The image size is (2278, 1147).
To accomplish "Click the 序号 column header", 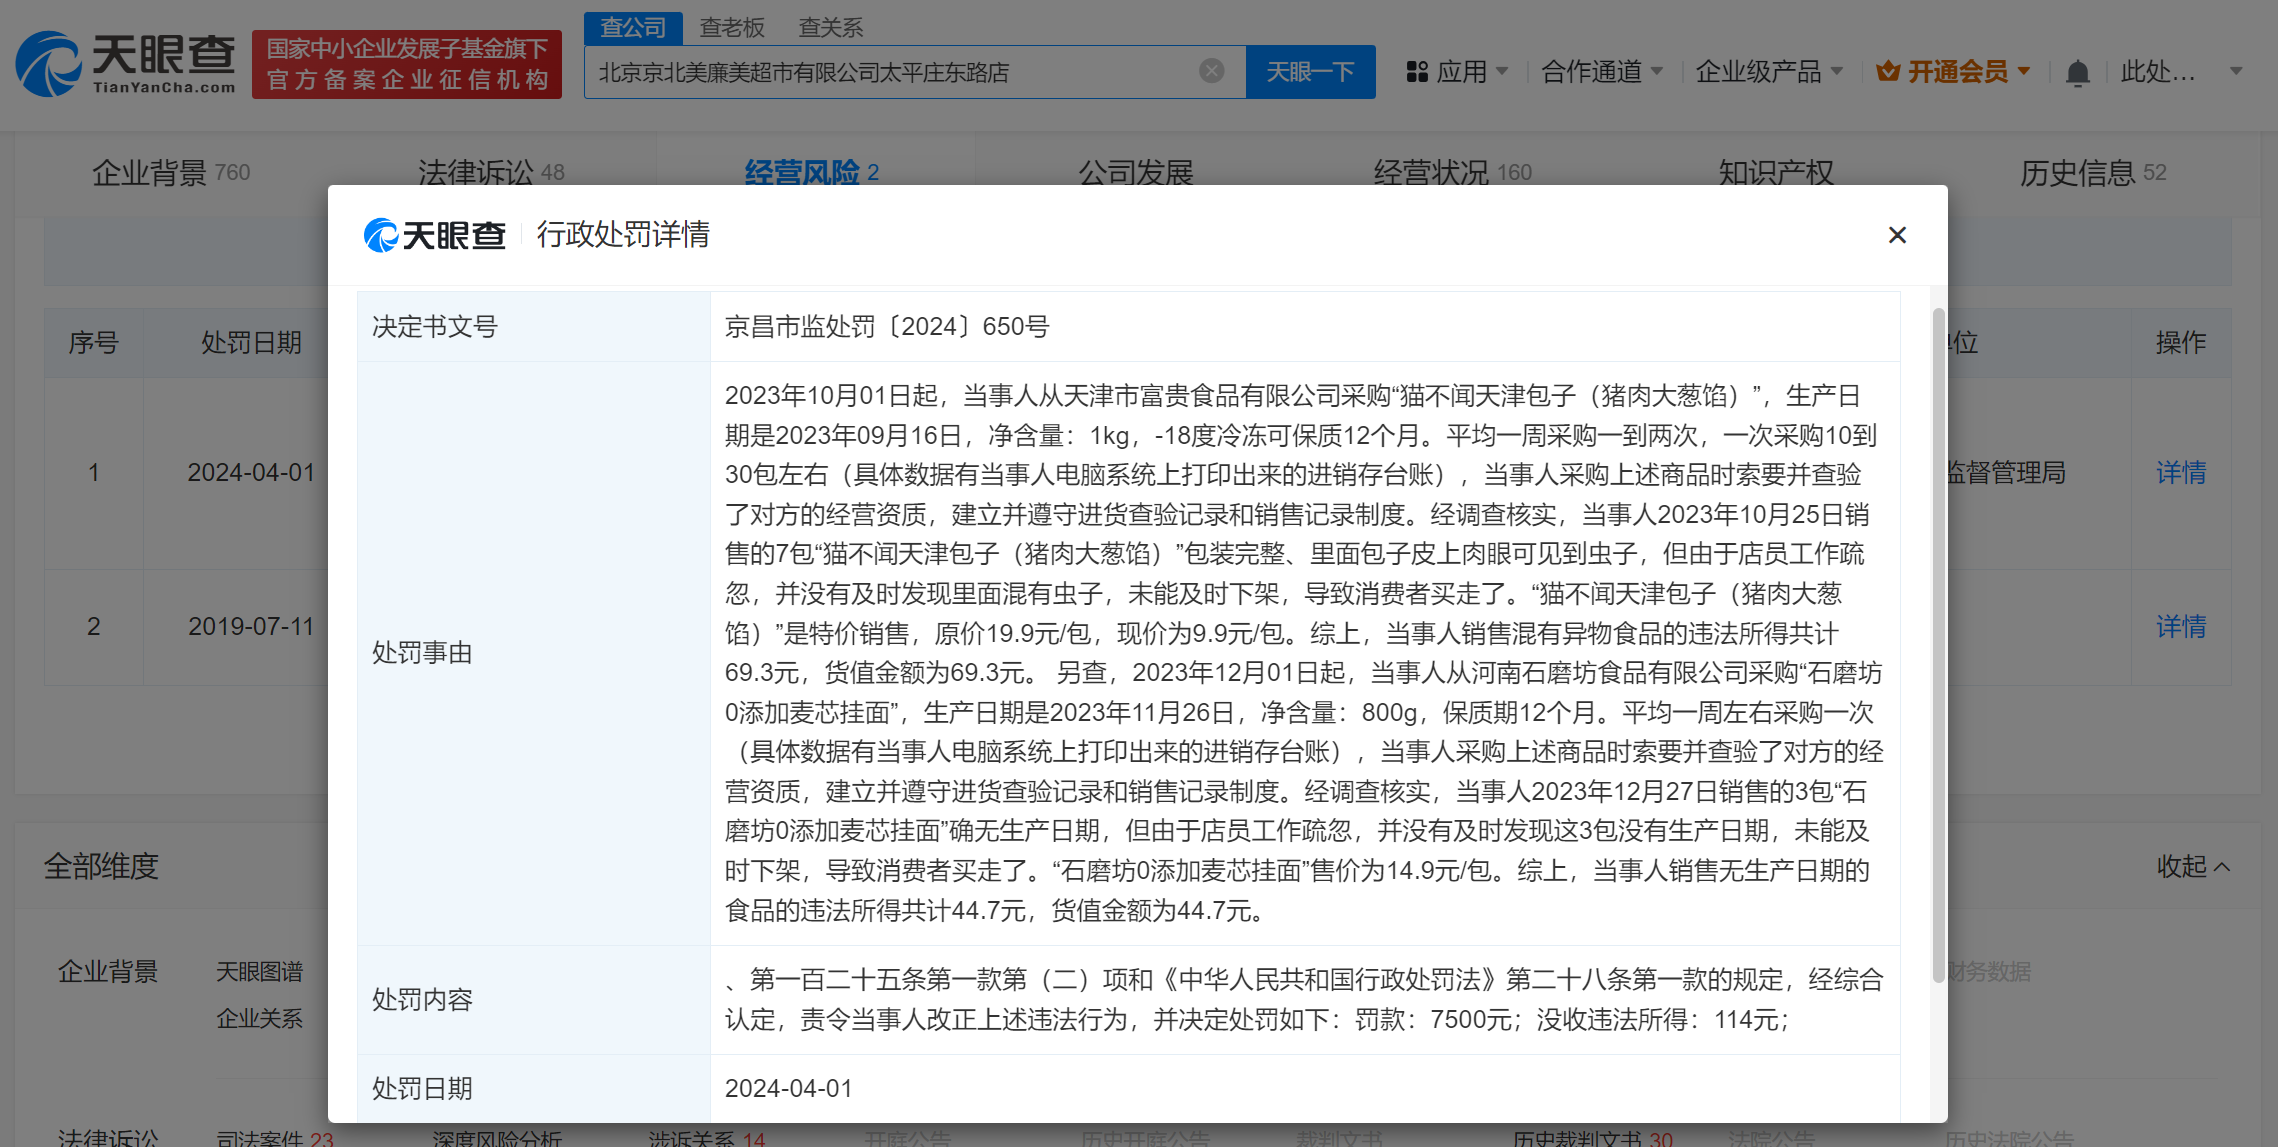I will 94,343.
